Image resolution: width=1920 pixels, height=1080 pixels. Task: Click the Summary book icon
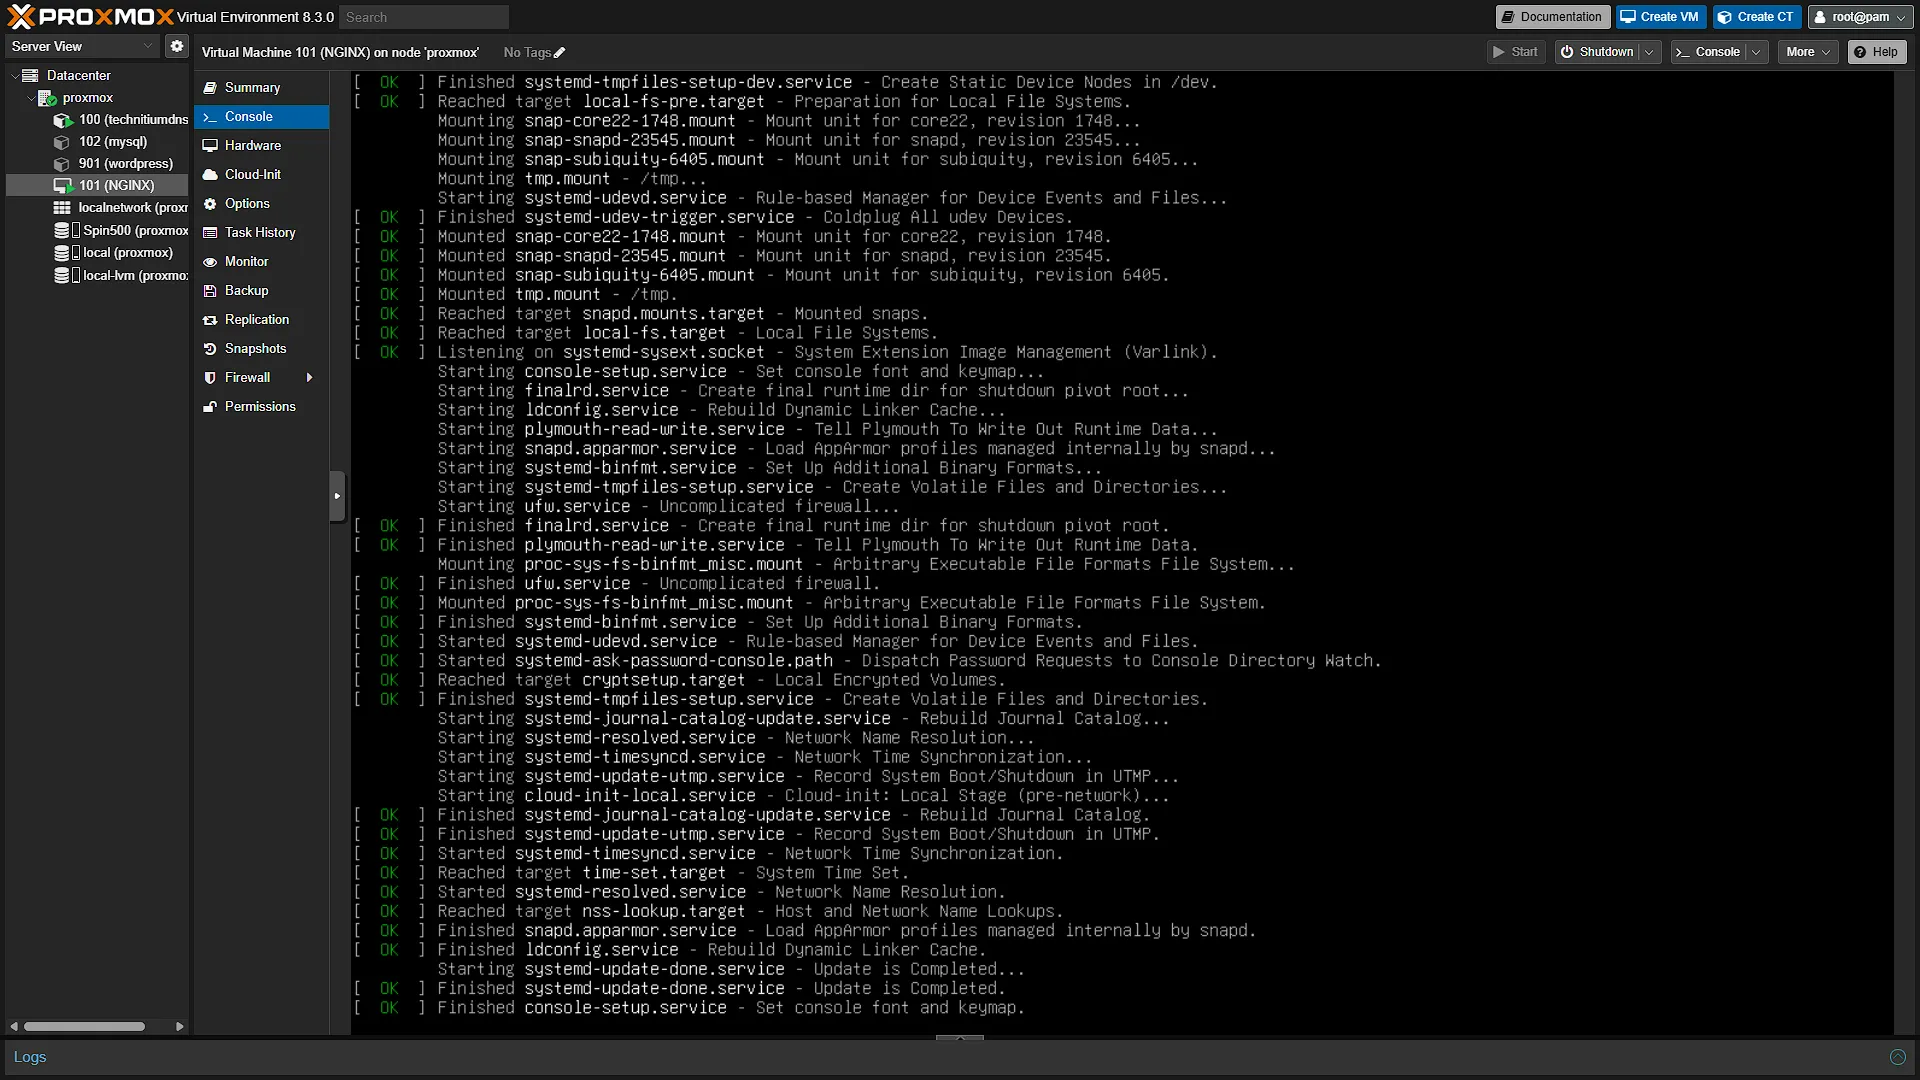(210, 88)
